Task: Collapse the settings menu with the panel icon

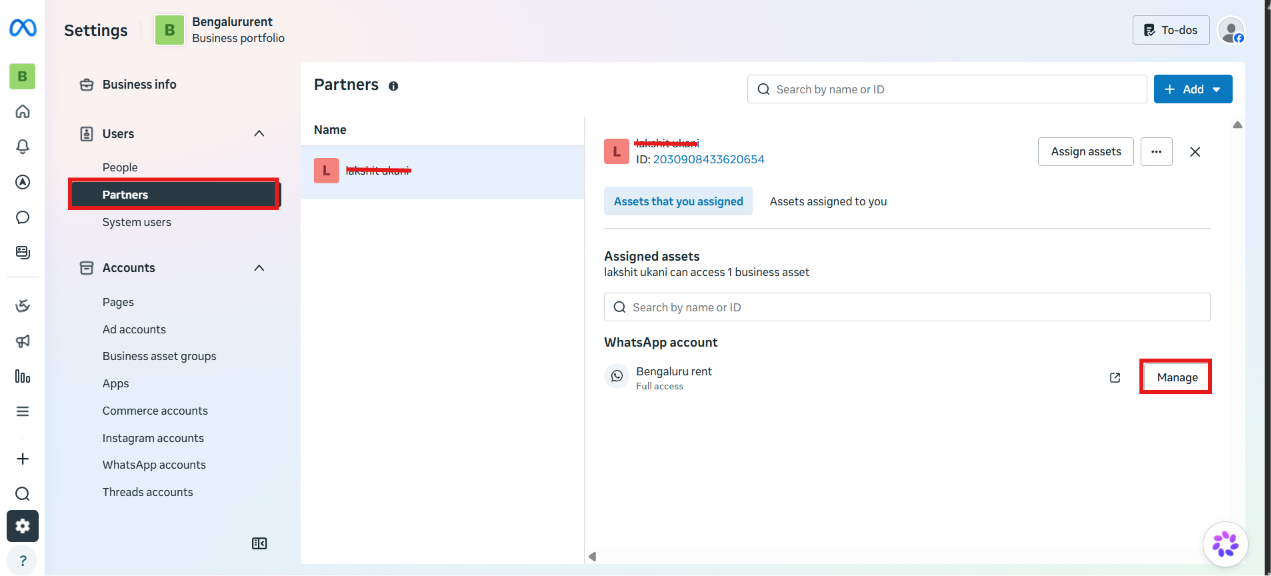Action: pos(259,543)
